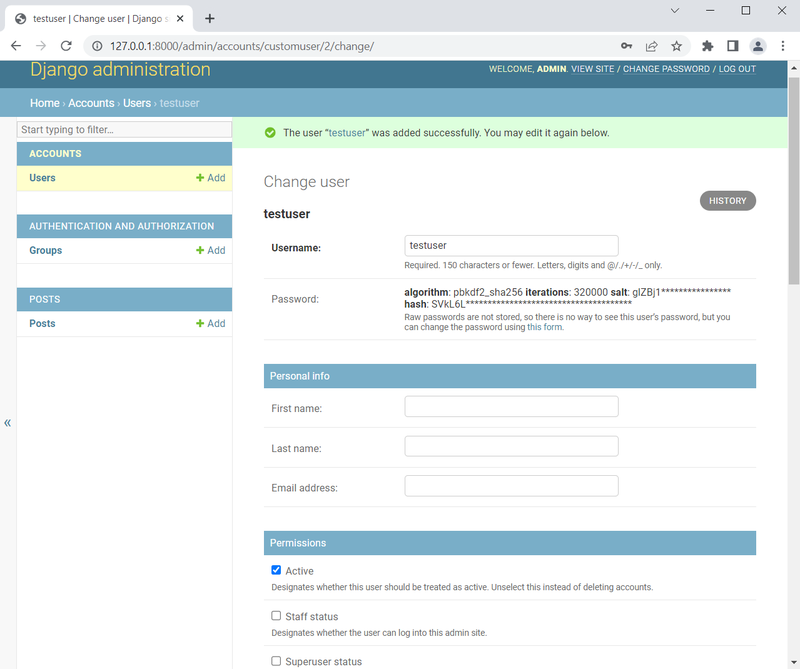This screenshot has width=800, height=669.
Task: Open the 'this form' password change link
Action: pos(544,327)
